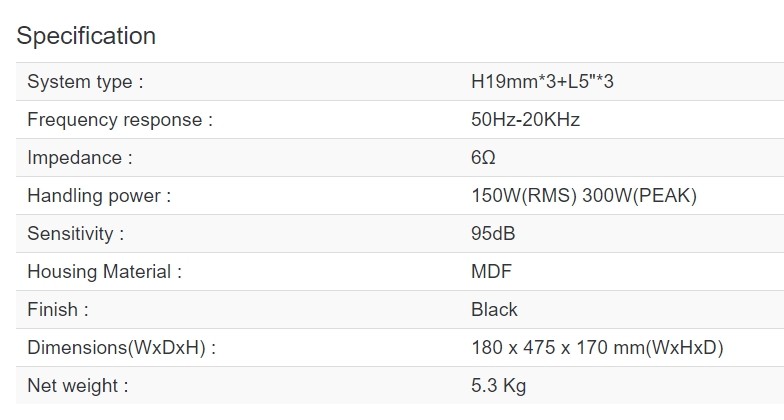Select the Impedance label
This screenshot has height=420, width=784.
pos(79,158)
